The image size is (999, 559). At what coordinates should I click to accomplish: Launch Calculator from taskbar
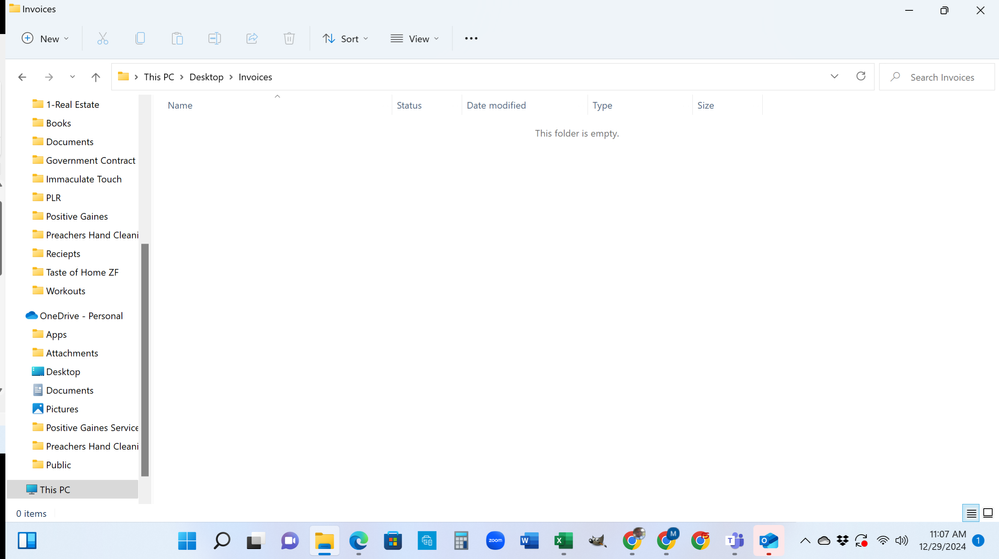click(x=461, y=541)
